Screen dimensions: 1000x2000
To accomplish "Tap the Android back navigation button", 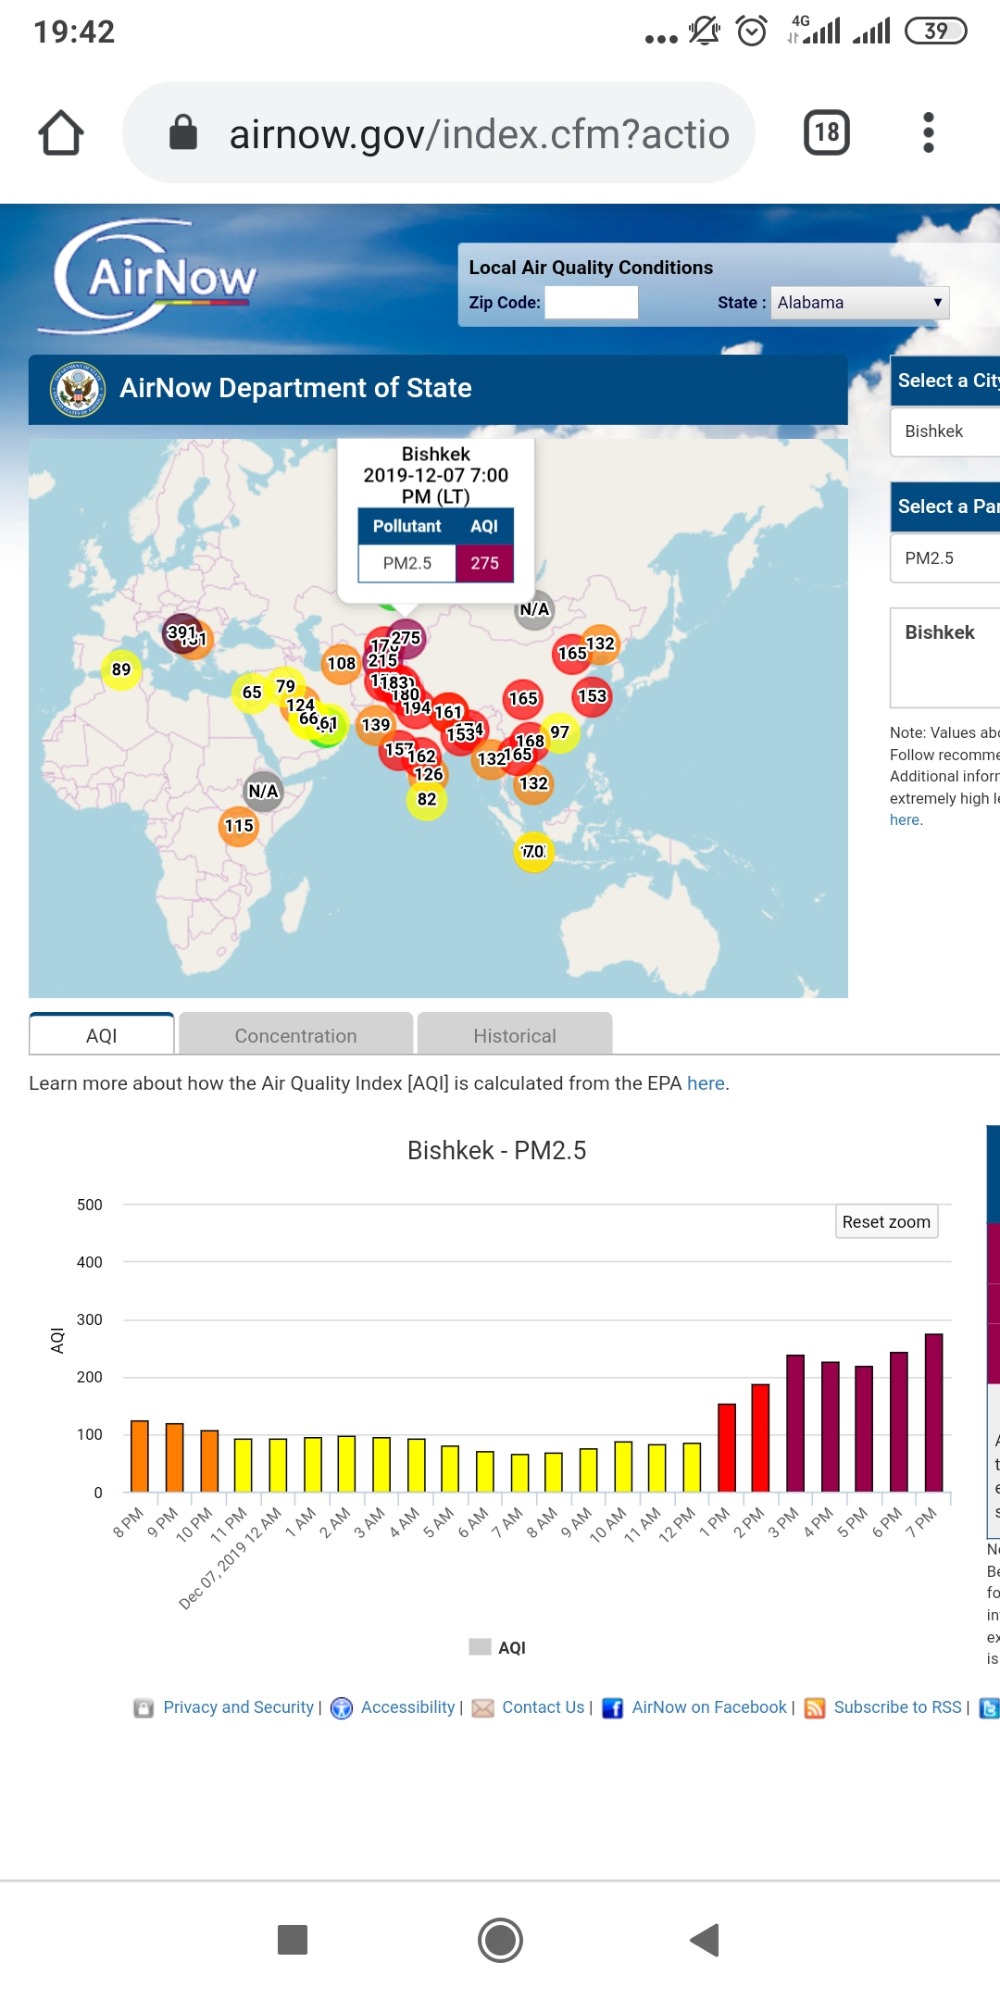I will point(705,1940).
